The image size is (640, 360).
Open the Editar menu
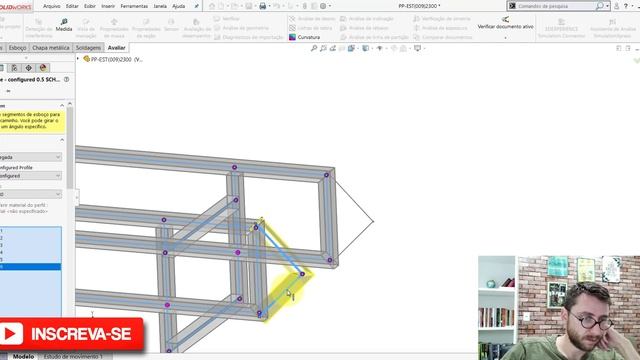(72, 6)
